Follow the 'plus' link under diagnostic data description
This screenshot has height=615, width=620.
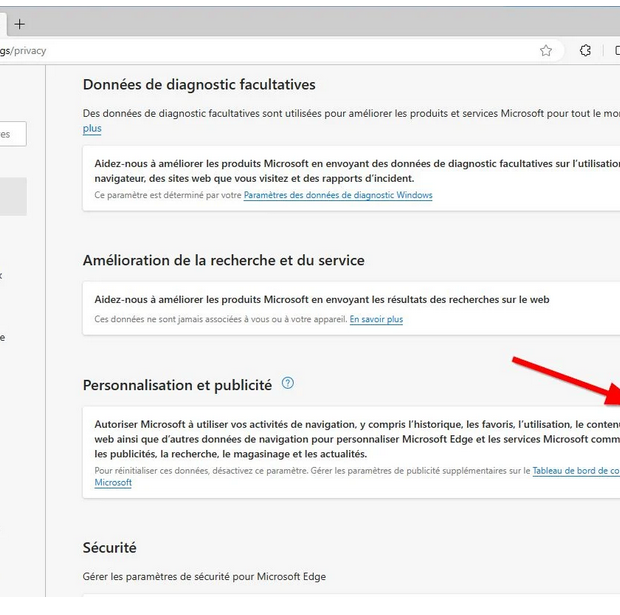click(92, 129)
